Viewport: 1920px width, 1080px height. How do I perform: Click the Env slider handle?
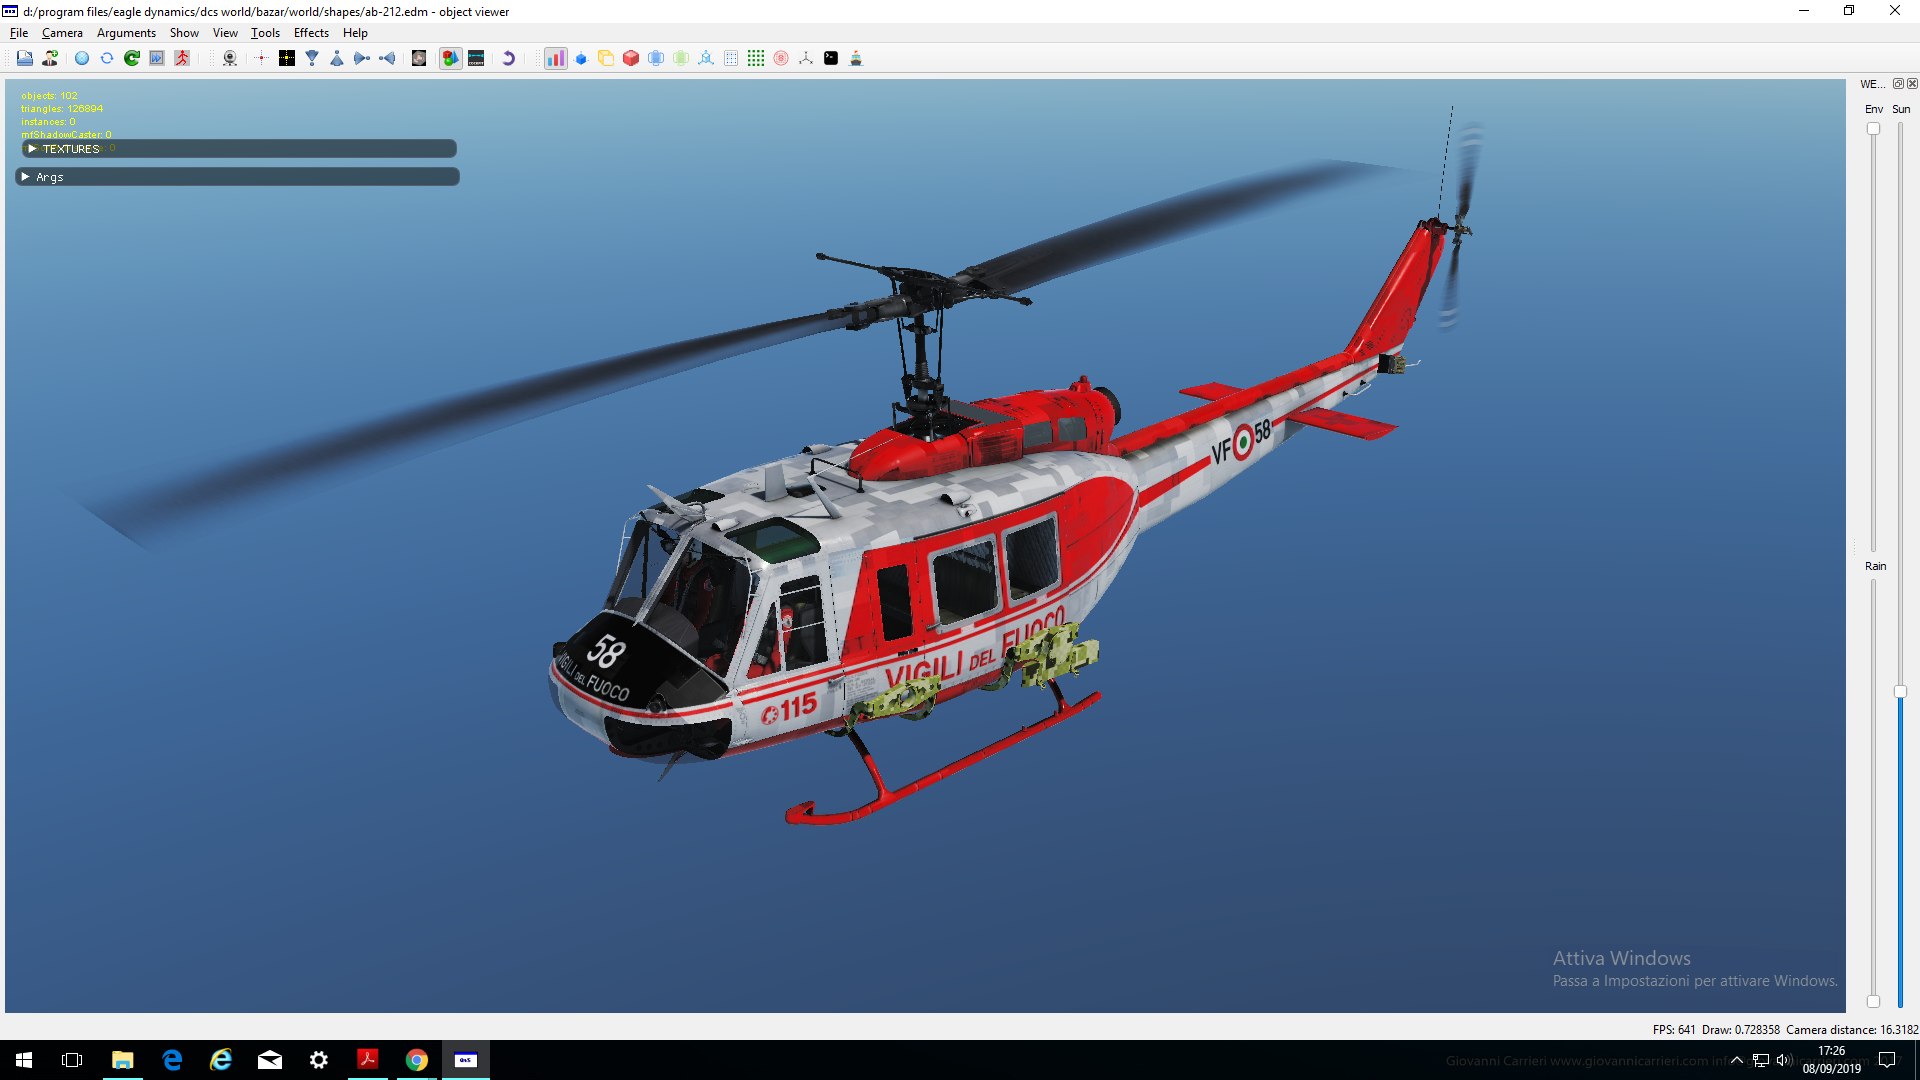tap(1873, 129)
